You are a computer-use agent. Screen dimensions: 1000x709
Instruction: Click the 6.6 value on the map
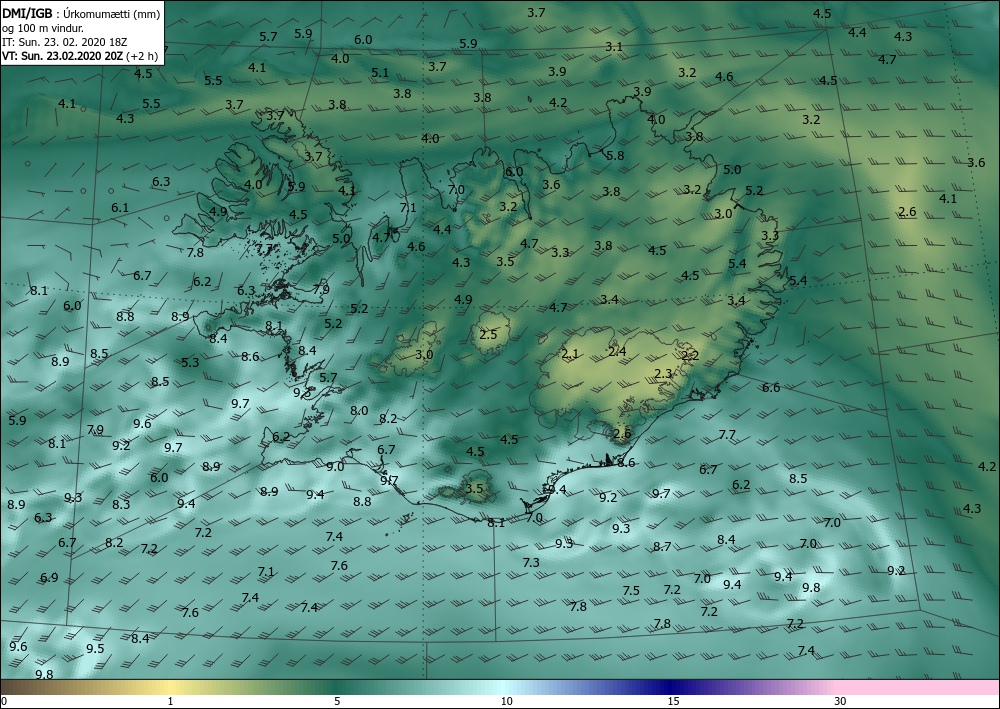[x=771, y=388]
